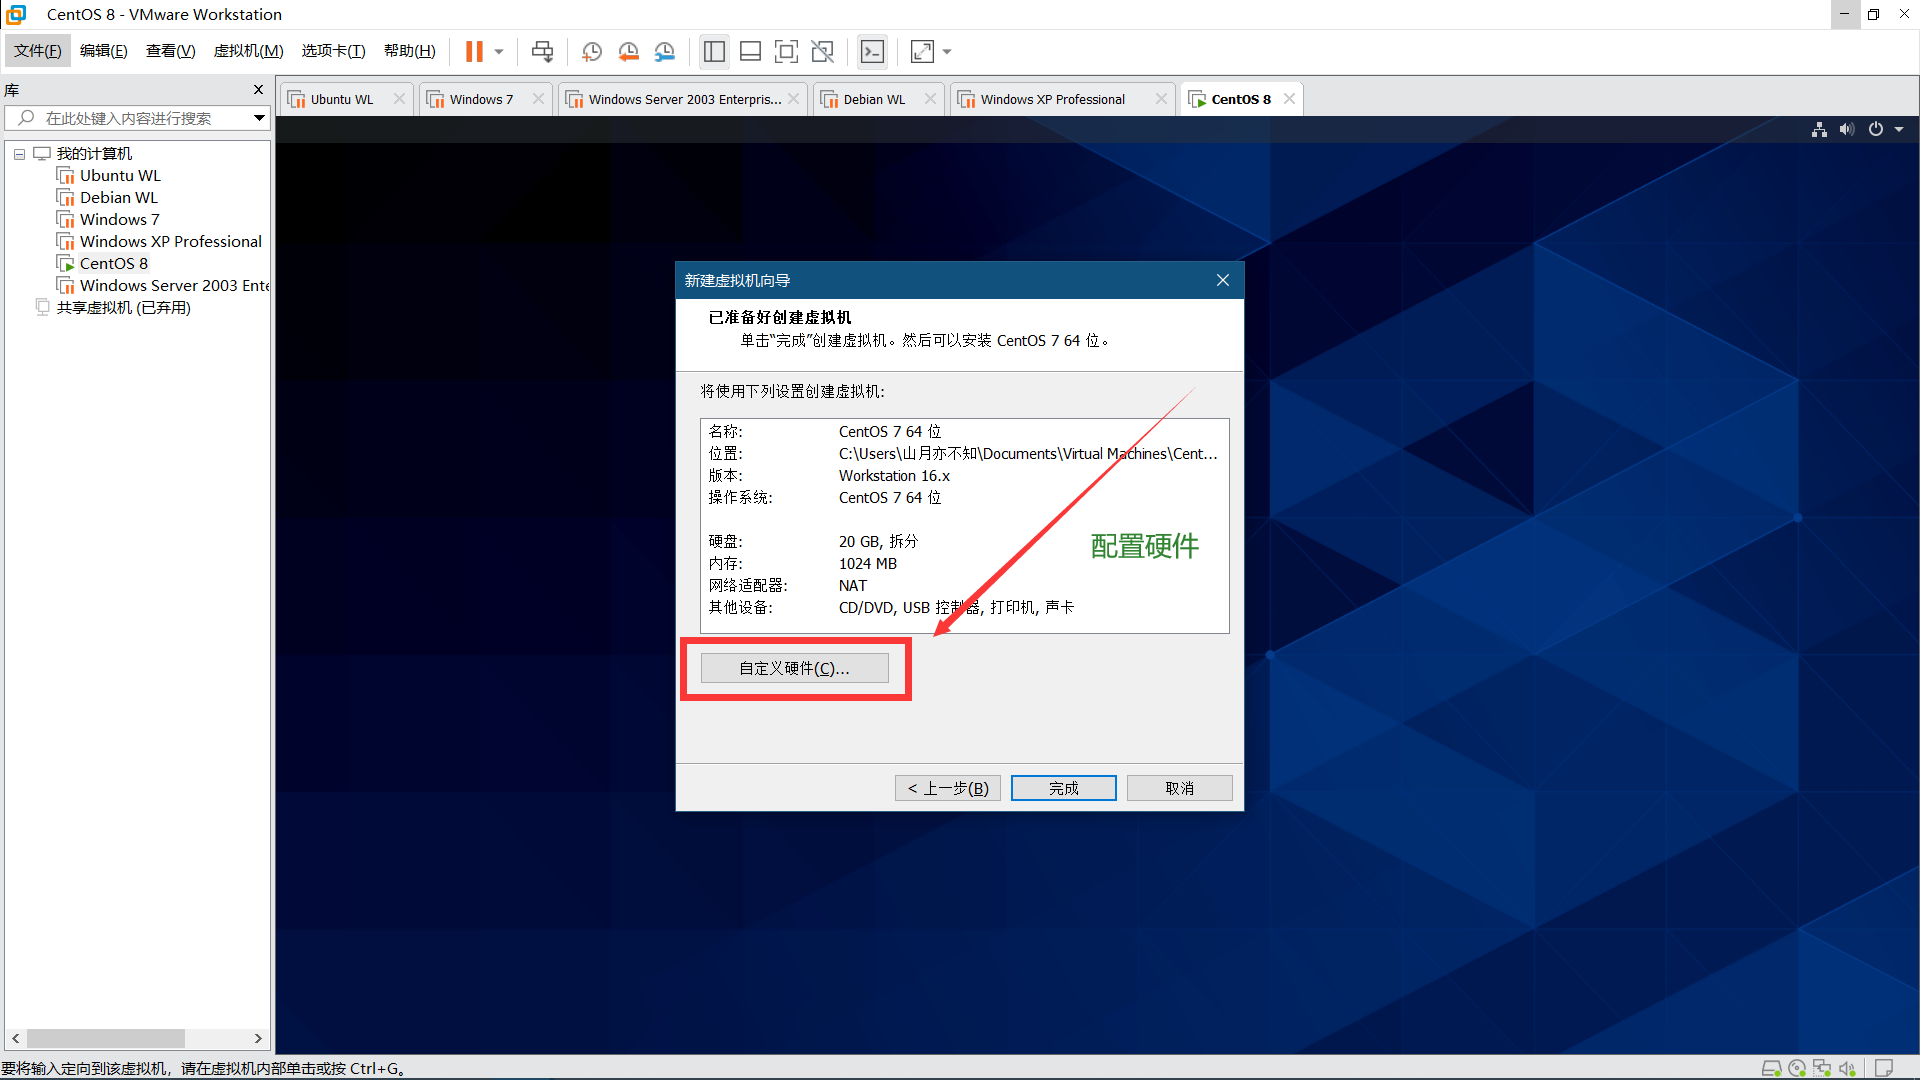Image resolution: width=1920 pixels, height=1080 pixels.
Task: Collapse the 我的计算机 tree node
Action: pos(19,154)
